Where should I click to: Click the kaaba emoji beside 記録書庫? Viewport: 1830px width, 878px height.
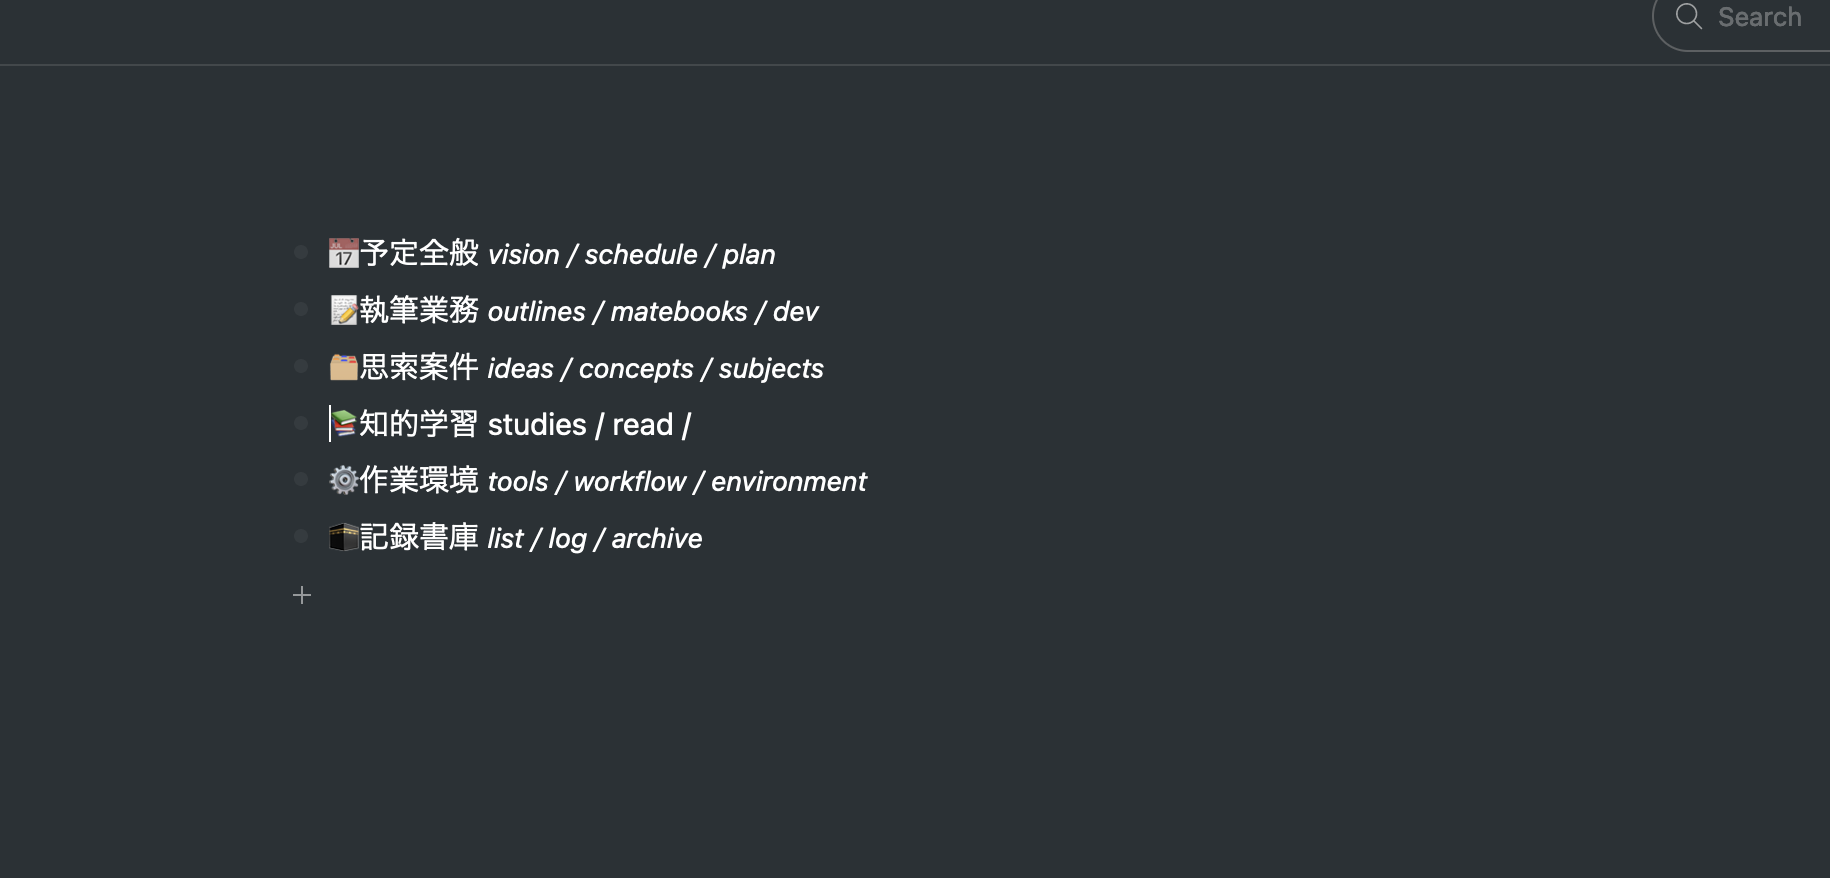(x=343, y=537)
